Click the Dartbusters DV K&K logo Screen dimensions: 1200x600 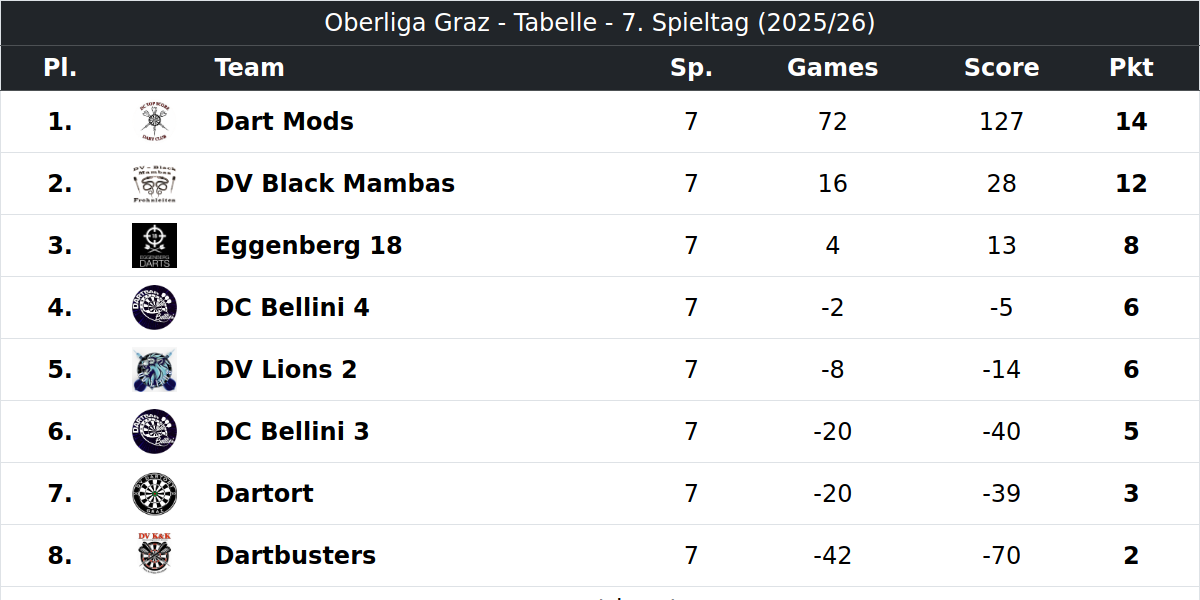[154, 556]
